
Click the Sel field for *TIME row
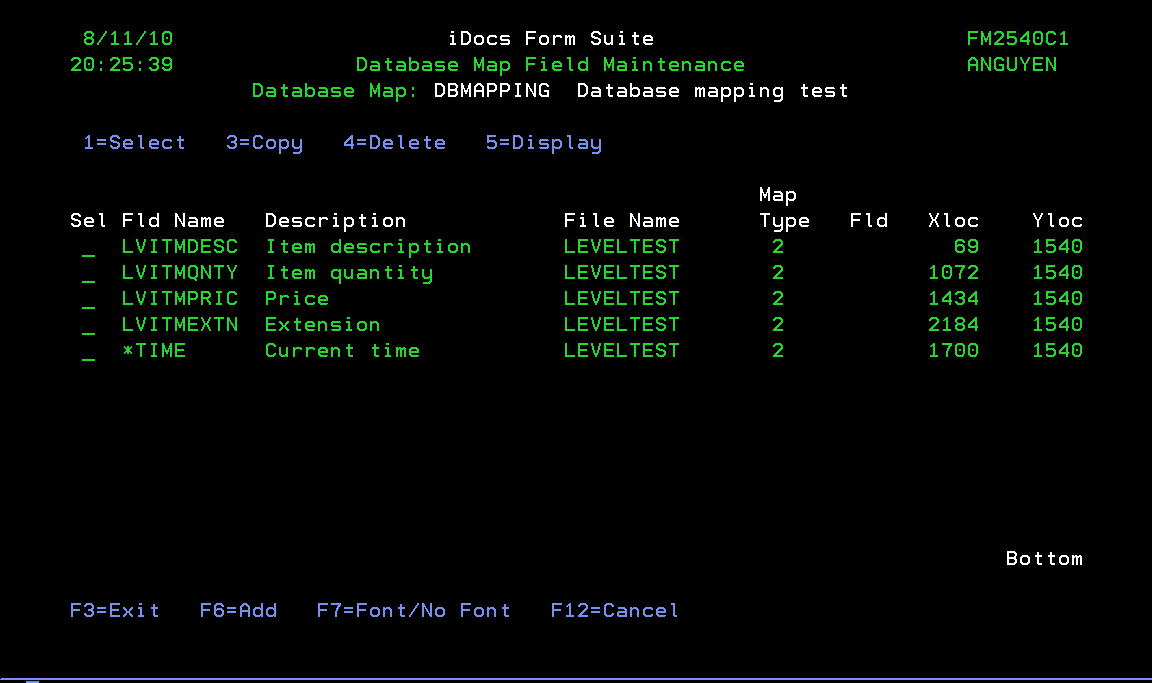pyautogui.click(x=89, y=352)
